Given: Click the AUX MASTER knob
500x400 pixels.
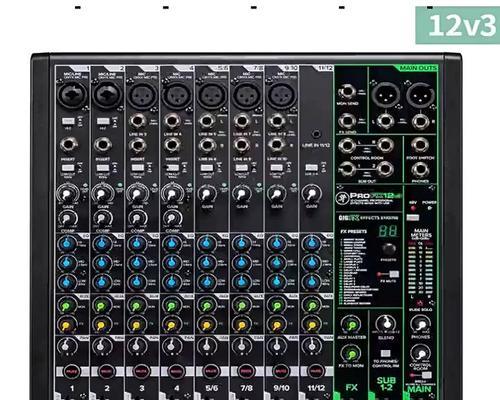Looking at the screenshot, I should 351,325.
